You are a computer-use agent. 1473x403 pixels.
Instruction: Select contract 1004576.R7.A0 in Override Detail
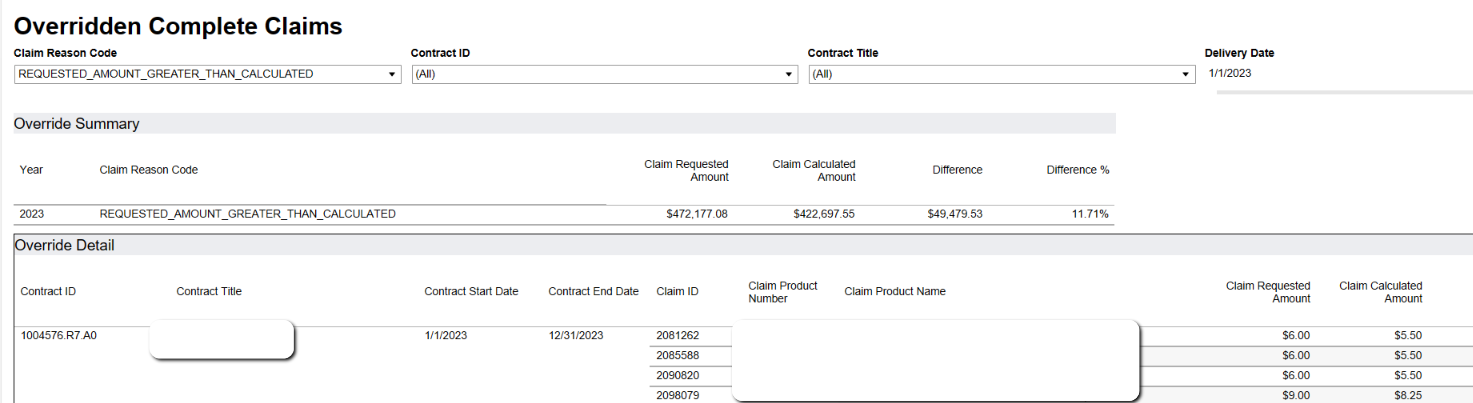[x=59, y=336]
